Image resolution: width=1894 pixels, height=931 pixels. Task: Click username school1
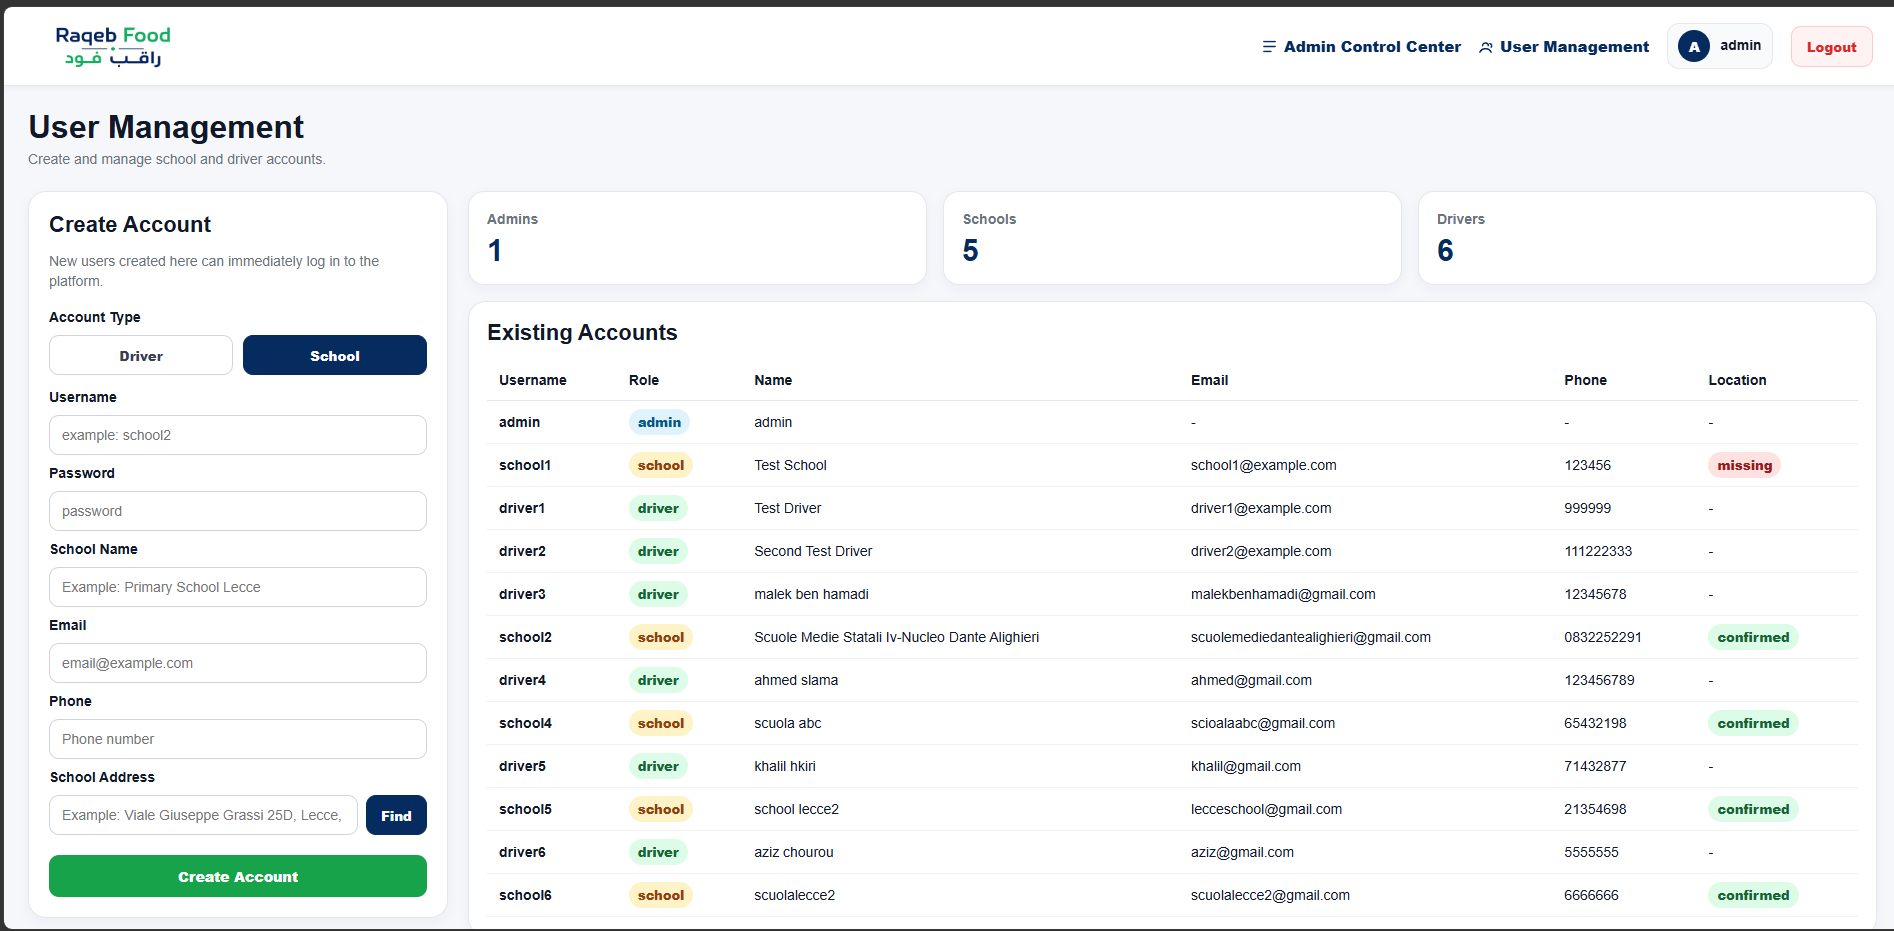click(x=525, y=465)
